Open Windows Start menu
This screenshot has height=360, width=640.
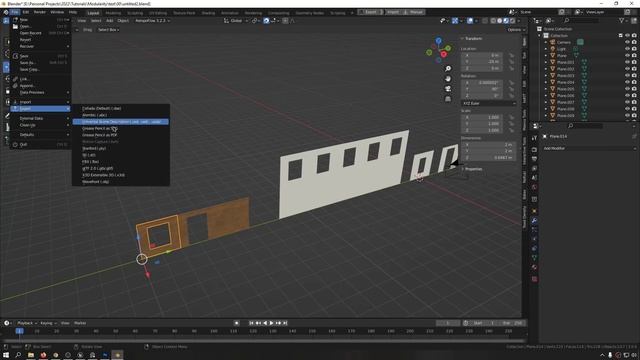coord(6,355)
